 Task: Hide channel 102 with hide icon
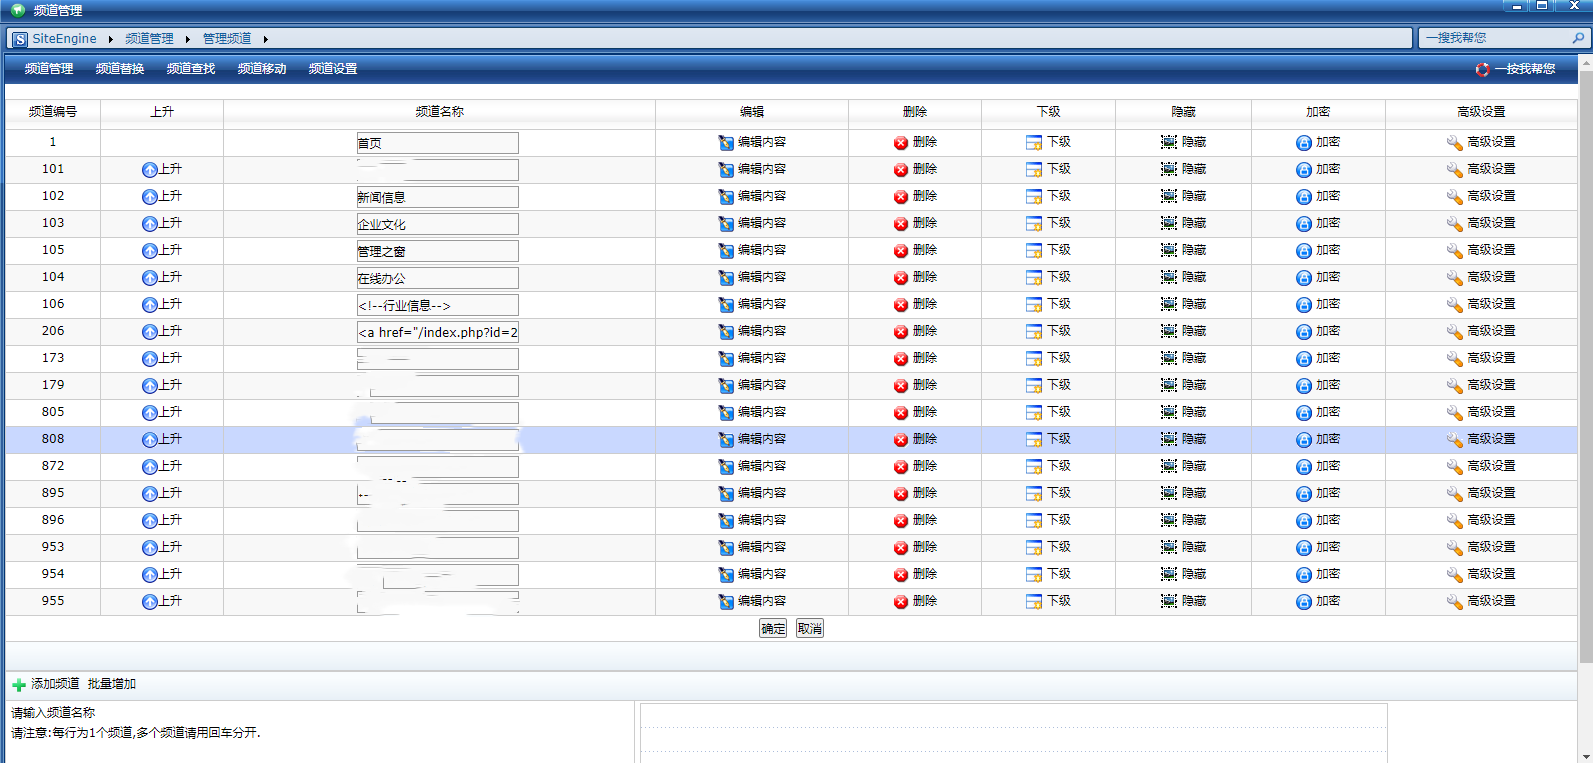pos(1169,197)
